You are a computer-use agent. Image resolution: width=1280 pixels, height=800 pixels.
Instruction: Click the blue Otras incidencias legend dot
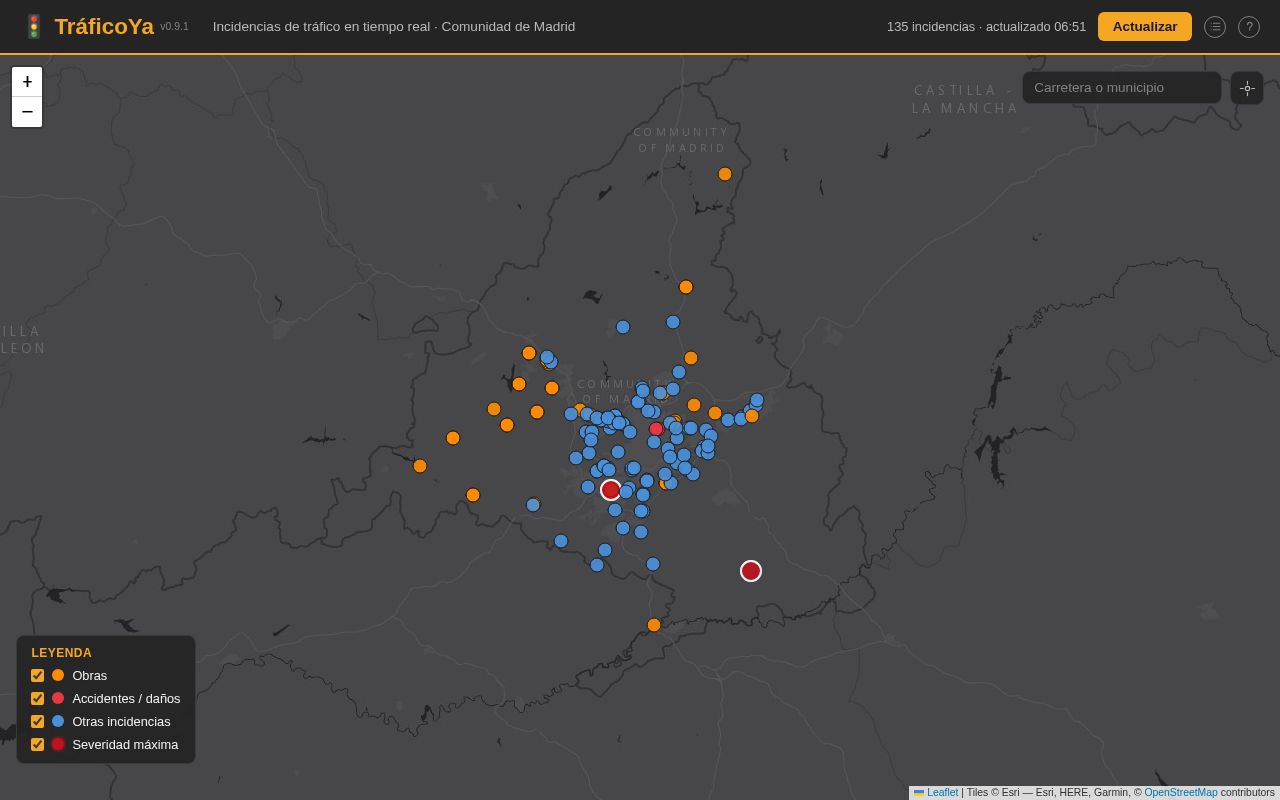pos(58,722)
